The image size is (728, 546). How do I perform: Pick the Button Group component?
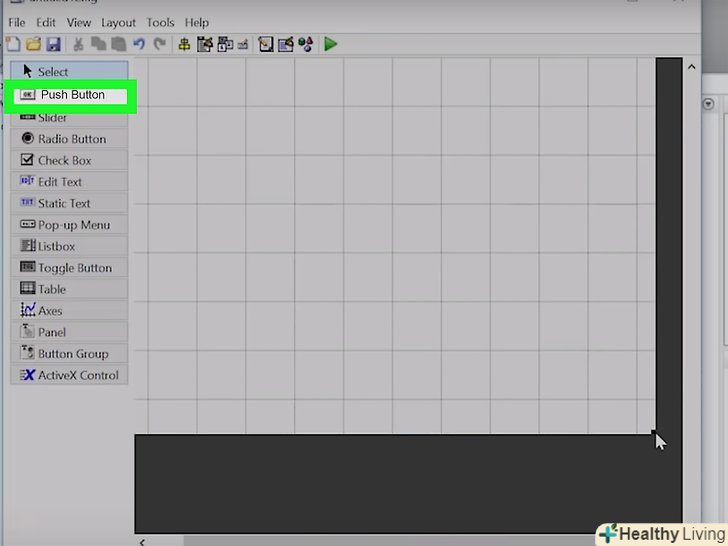coord(69,353)
